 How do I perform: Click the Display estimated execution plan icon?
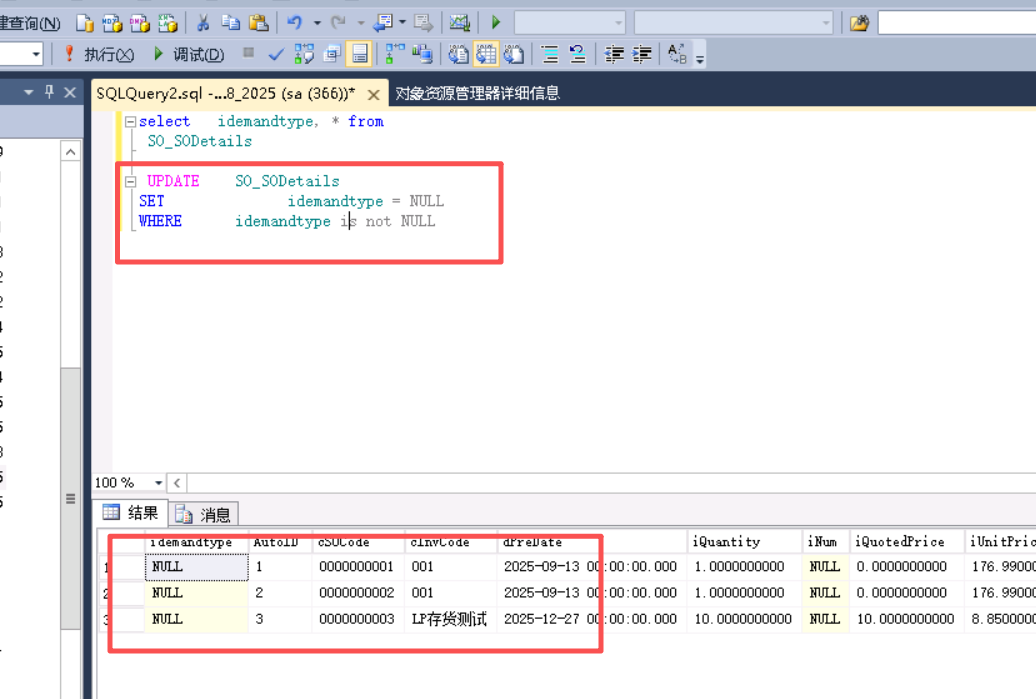[x=304, y=54]
